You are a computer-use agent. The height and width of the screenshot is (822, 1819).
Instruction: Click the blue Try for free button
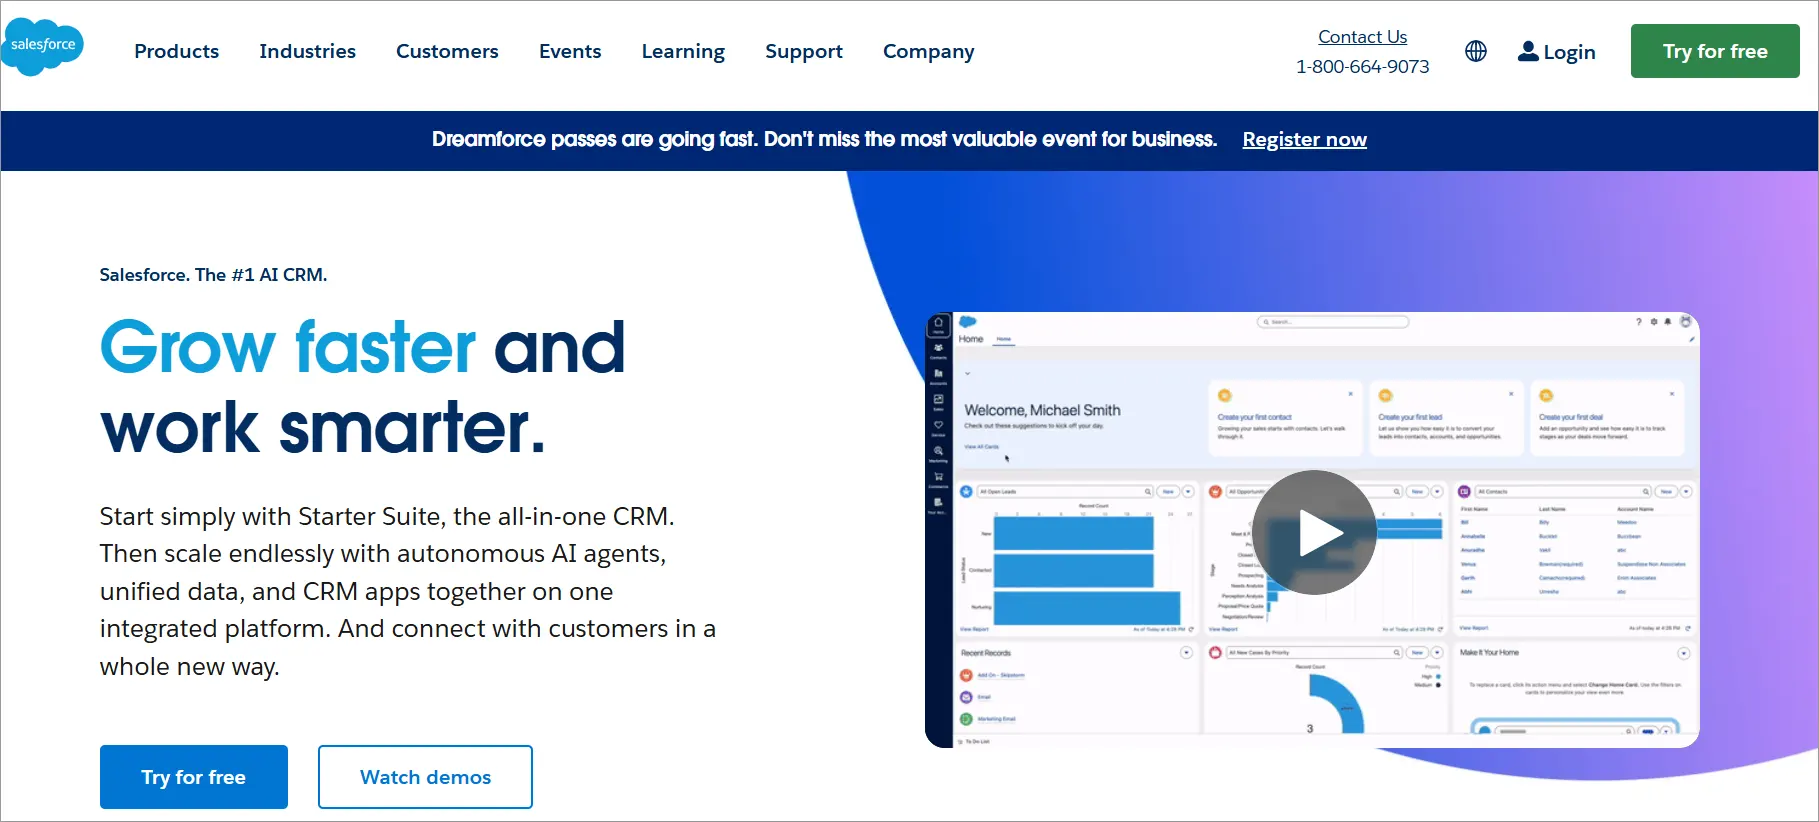[x=194, y=777]
